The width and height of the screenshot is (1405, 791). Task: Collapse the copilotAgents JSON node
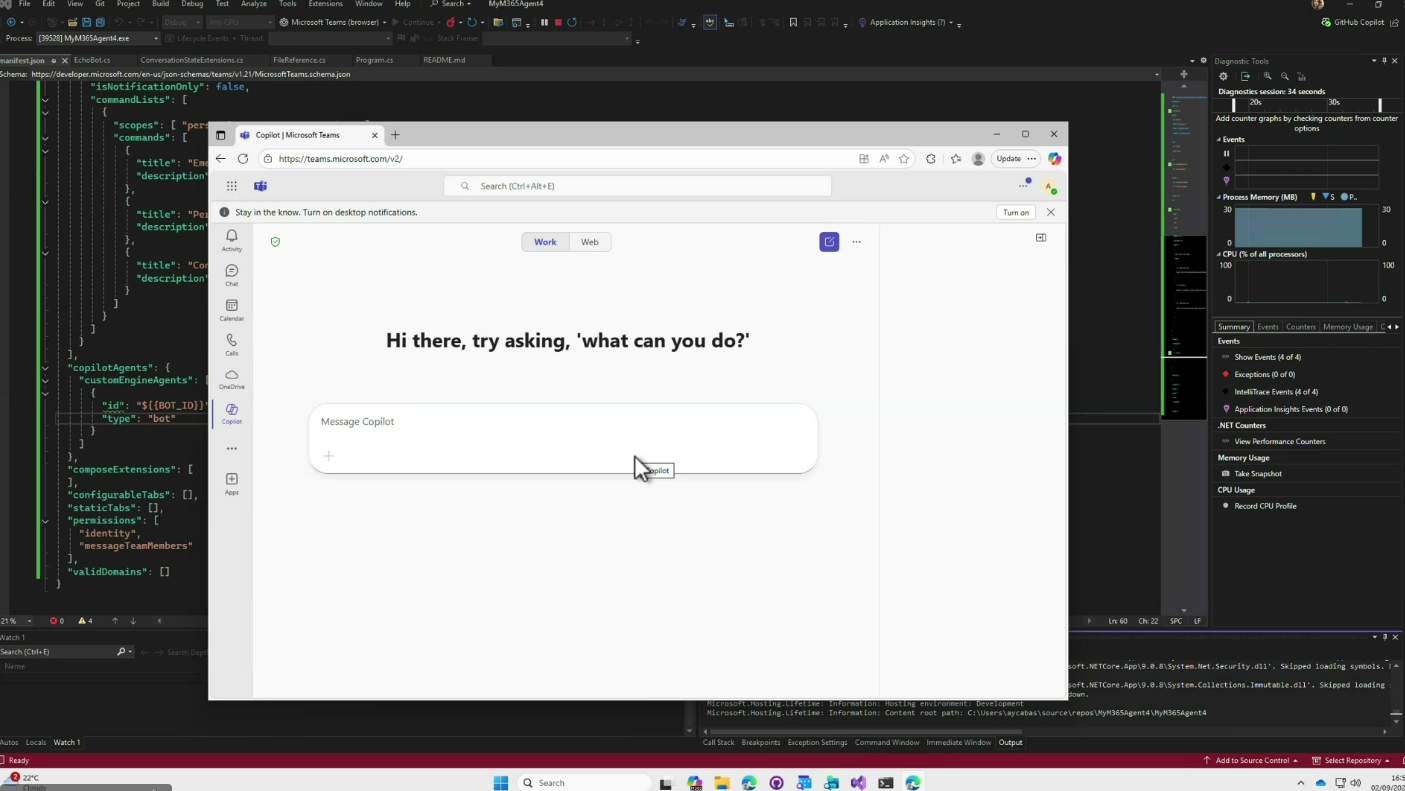coord(45,368)
